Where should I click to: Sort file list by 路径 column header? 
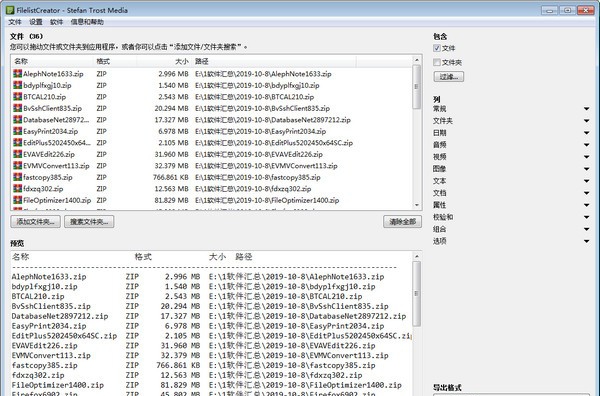pos(274,61)
